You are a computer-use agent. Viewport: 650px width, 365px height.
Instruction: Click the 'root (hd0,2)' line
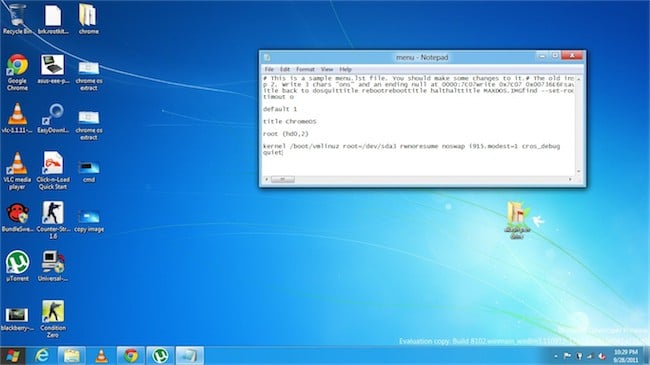pyautogui.click(x=286, y=134)
